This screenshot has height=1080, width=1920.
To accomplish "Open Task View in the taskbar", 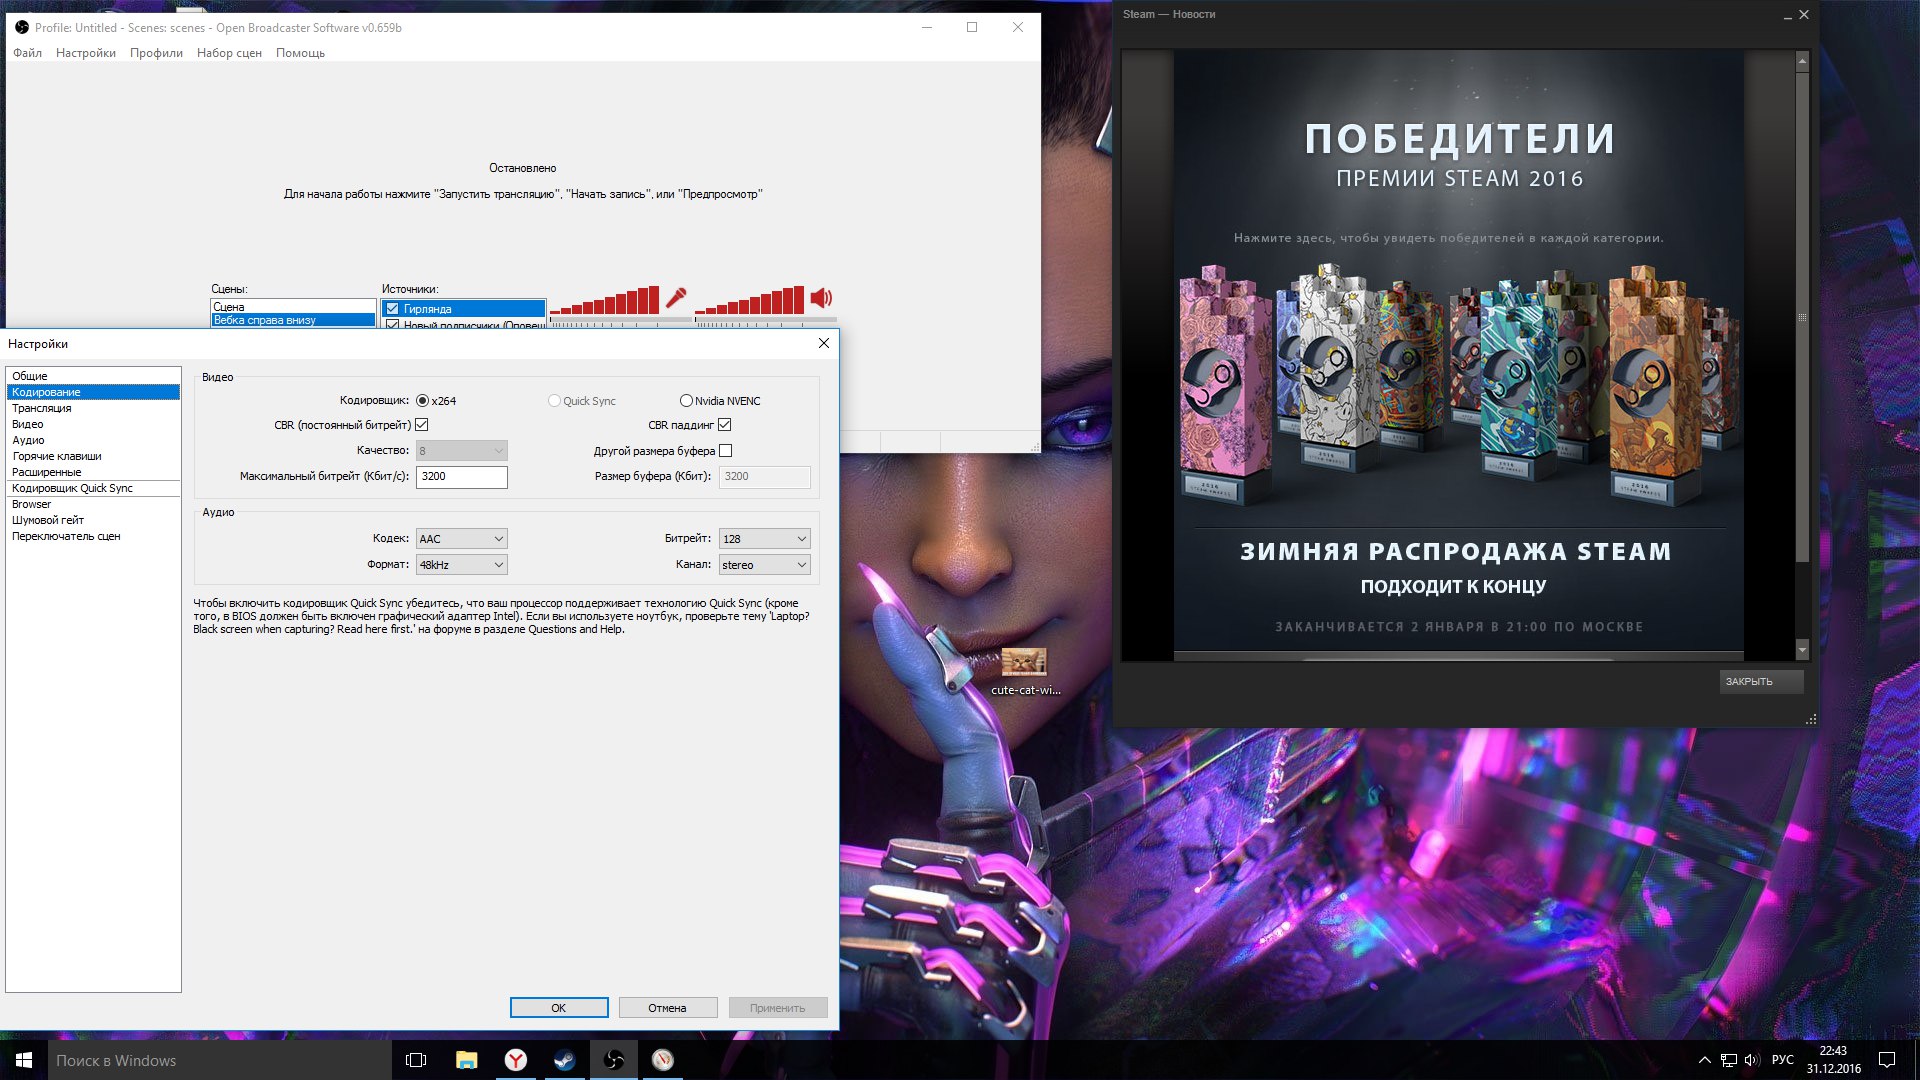I will coord(416,1060).
